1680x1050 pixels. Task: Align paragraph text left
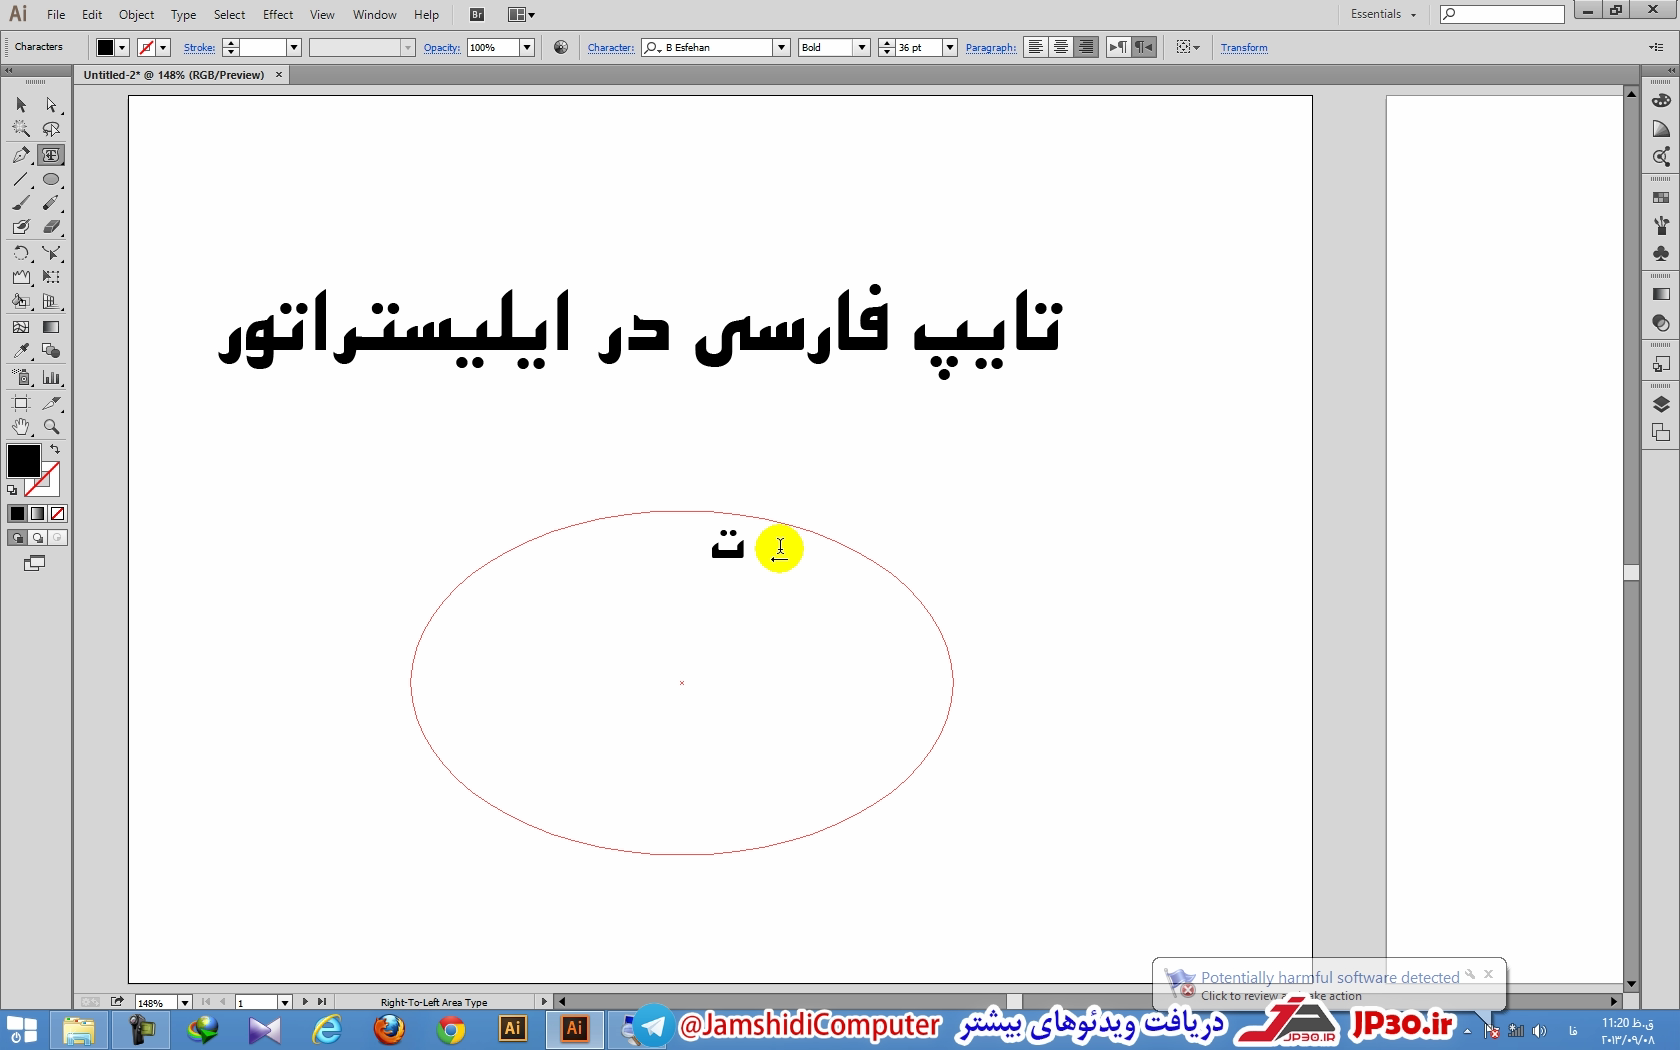pyautogui.click(x=1036, y=47)
